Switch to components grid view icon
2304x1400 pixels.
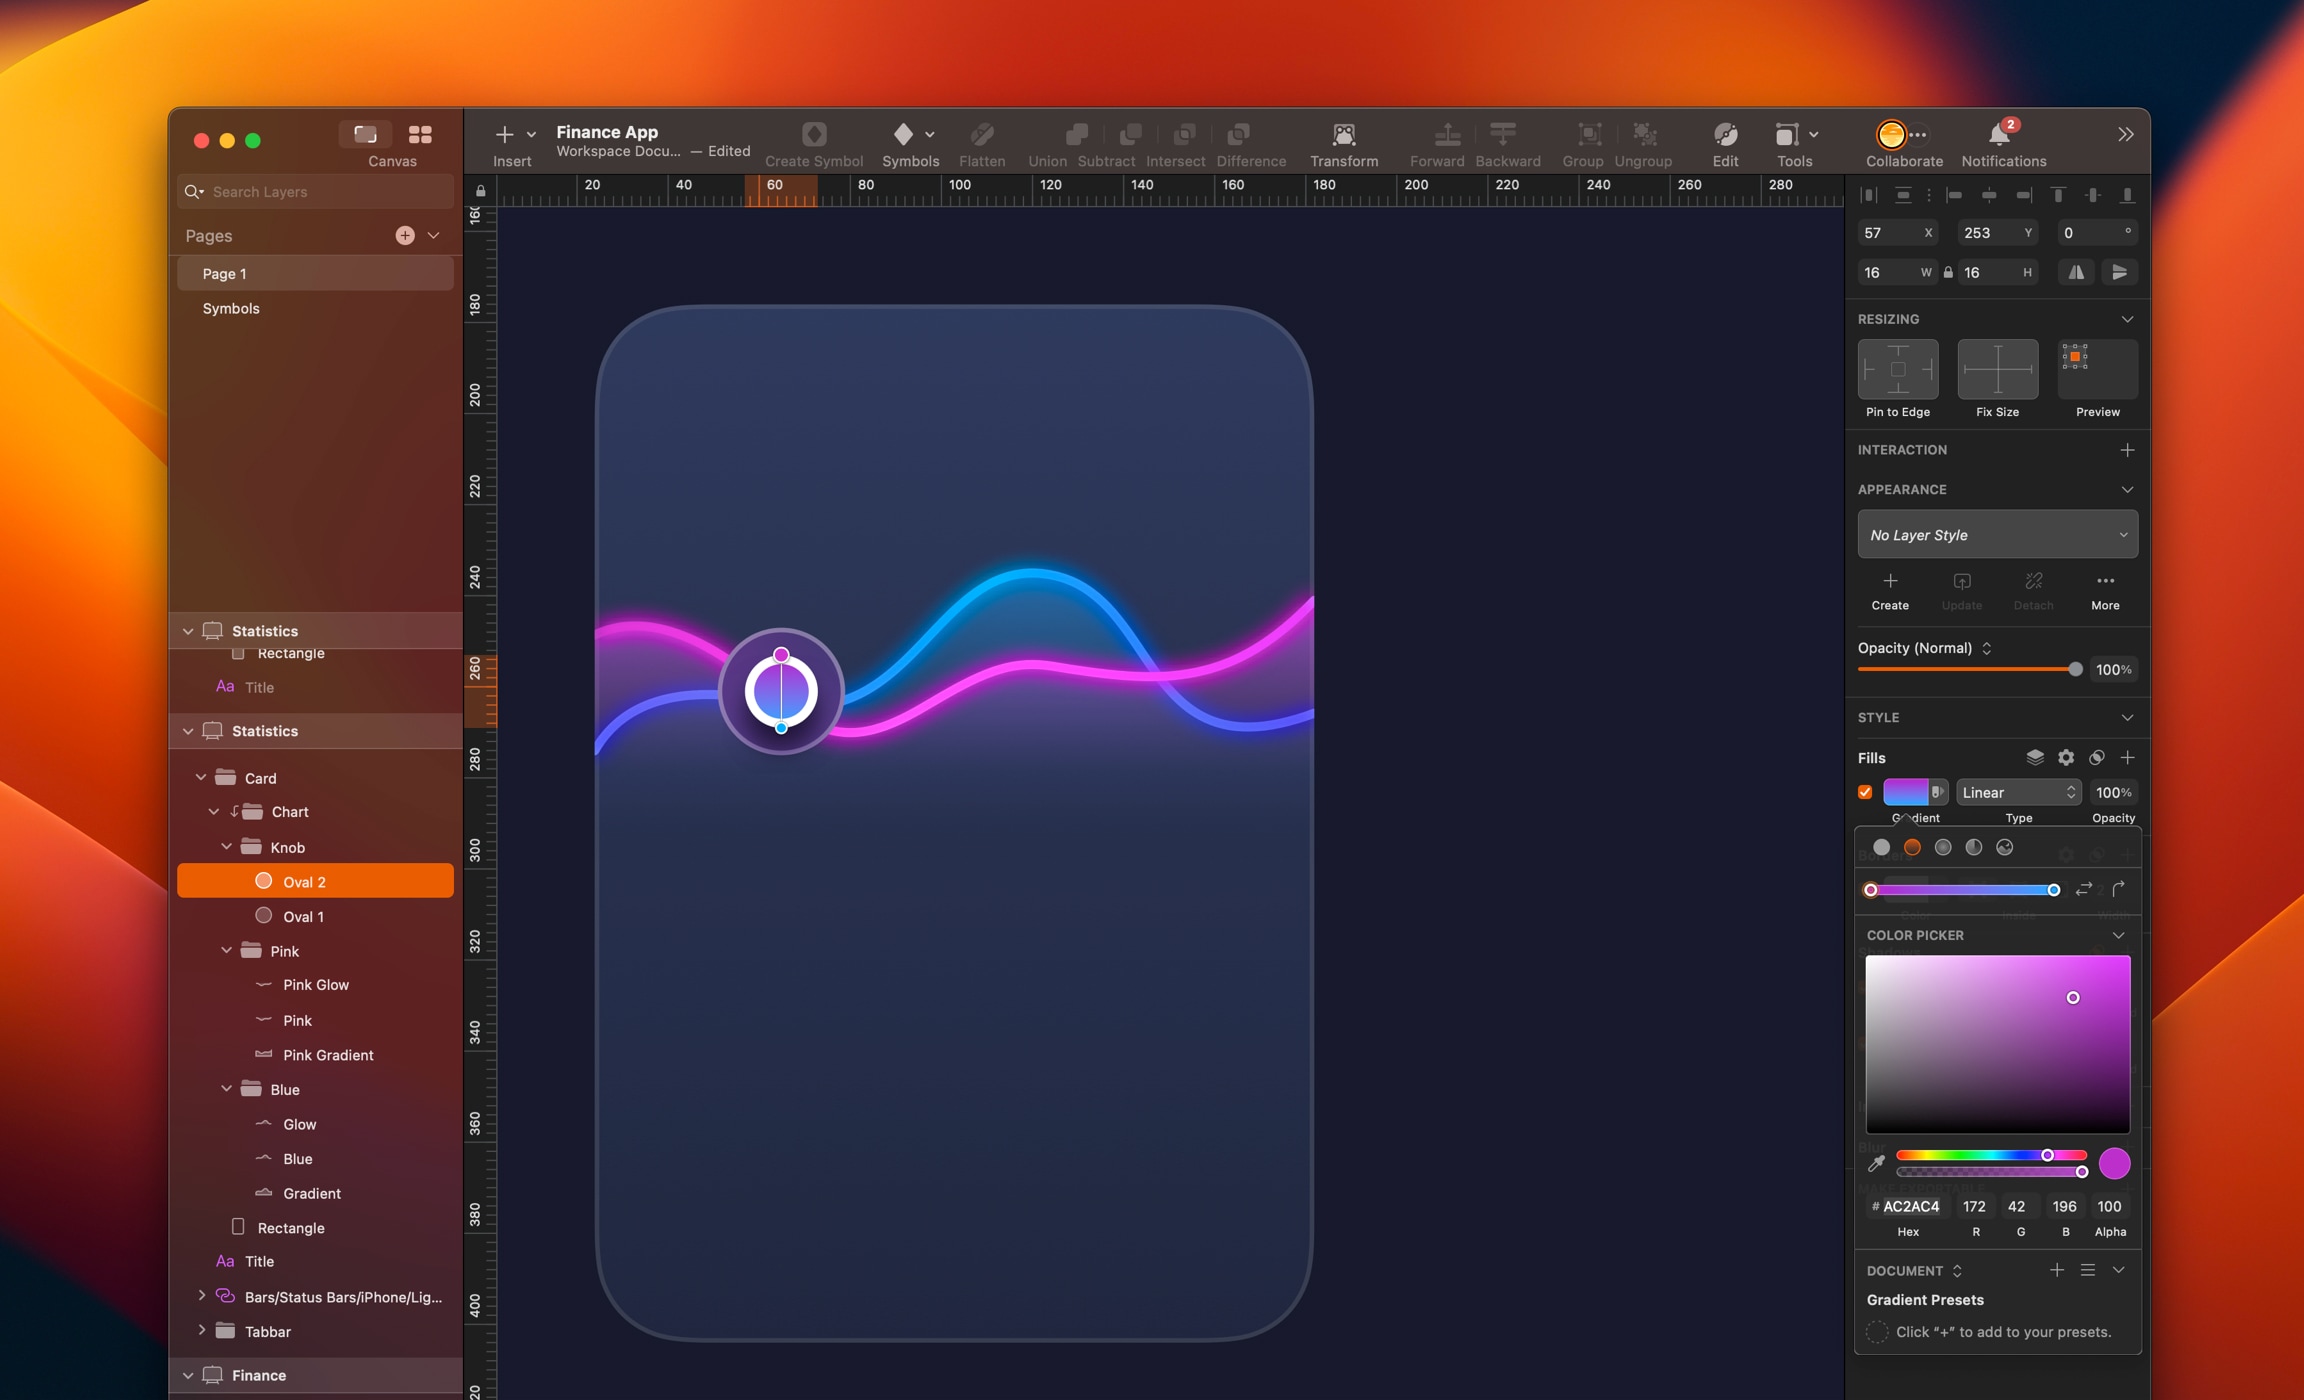pyautogui.click(x=420, y=134)
